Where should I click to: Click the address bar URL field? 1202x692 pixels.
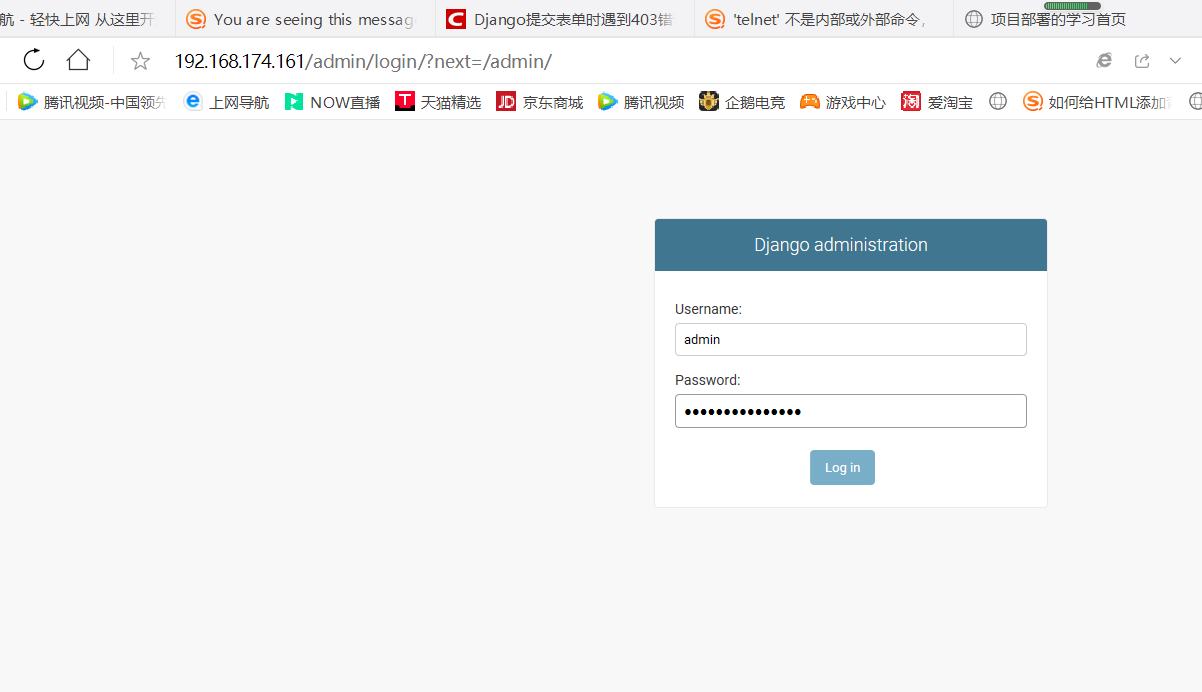[x=363, y=61]
